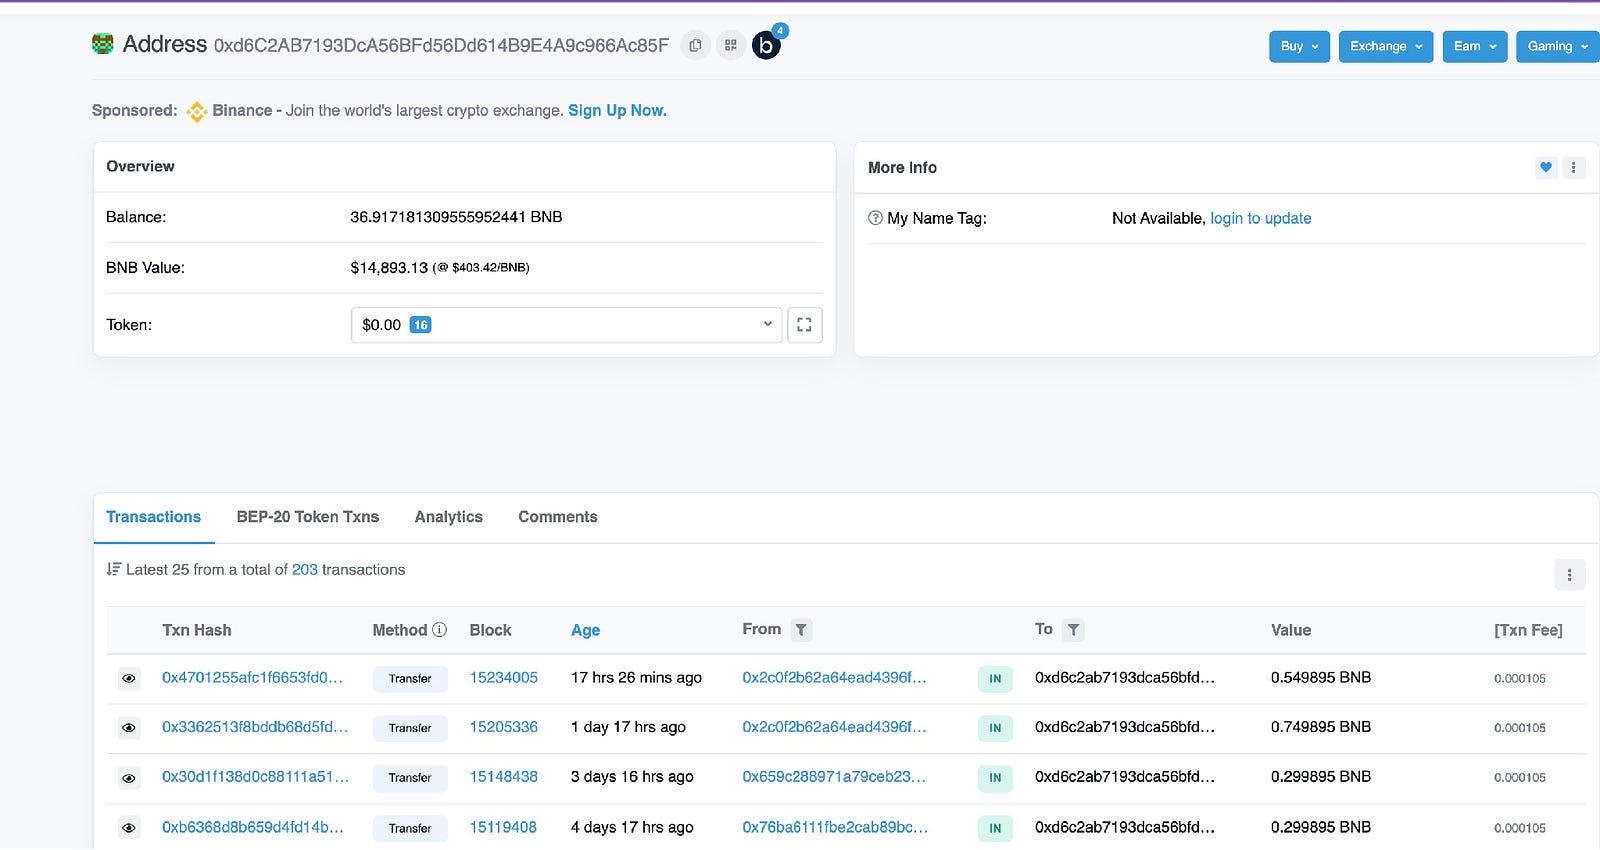
Task: Filter transactions by From address icon
Action: coord(801,630)
